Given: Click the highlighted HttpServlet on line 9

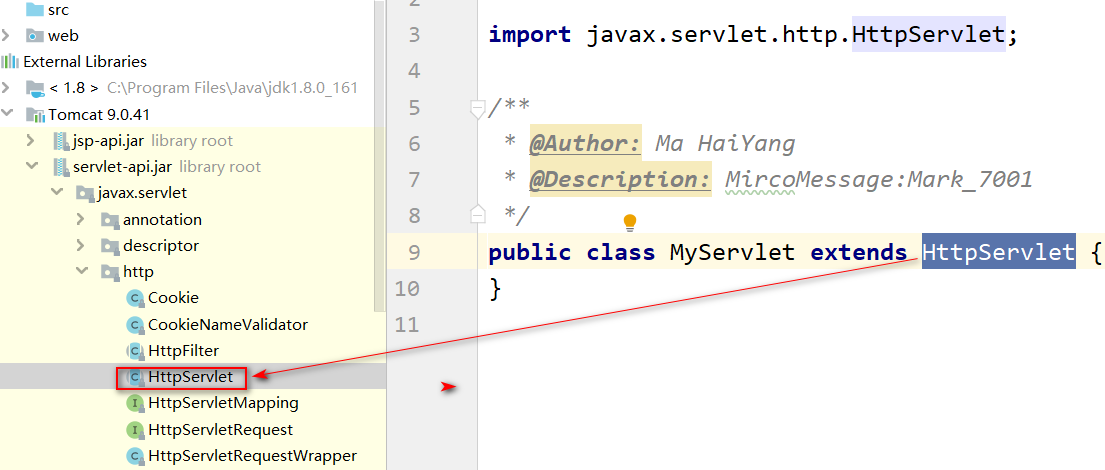Looking at the screenshot, I should point(999,252).
